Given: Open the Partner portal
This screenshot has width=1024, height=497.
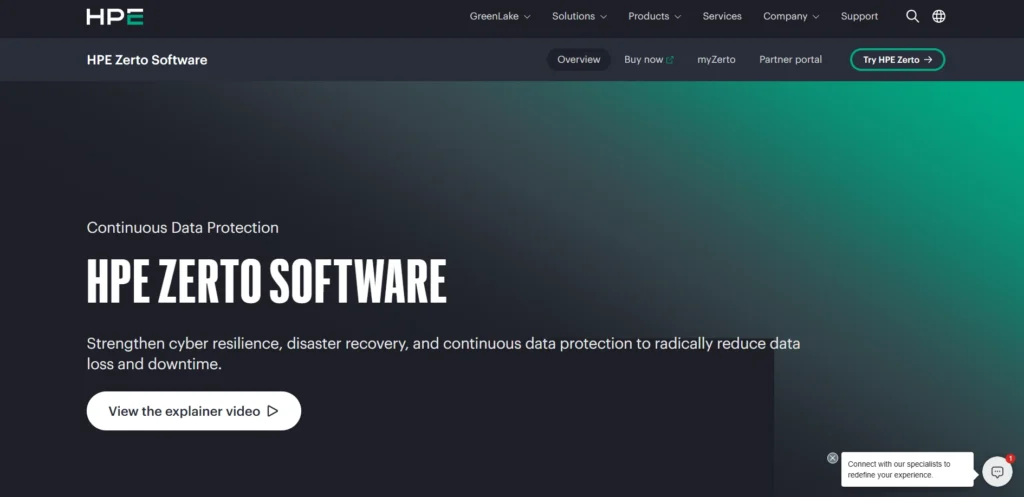Looking at the screenshot, I should click(x=790, y=59).
